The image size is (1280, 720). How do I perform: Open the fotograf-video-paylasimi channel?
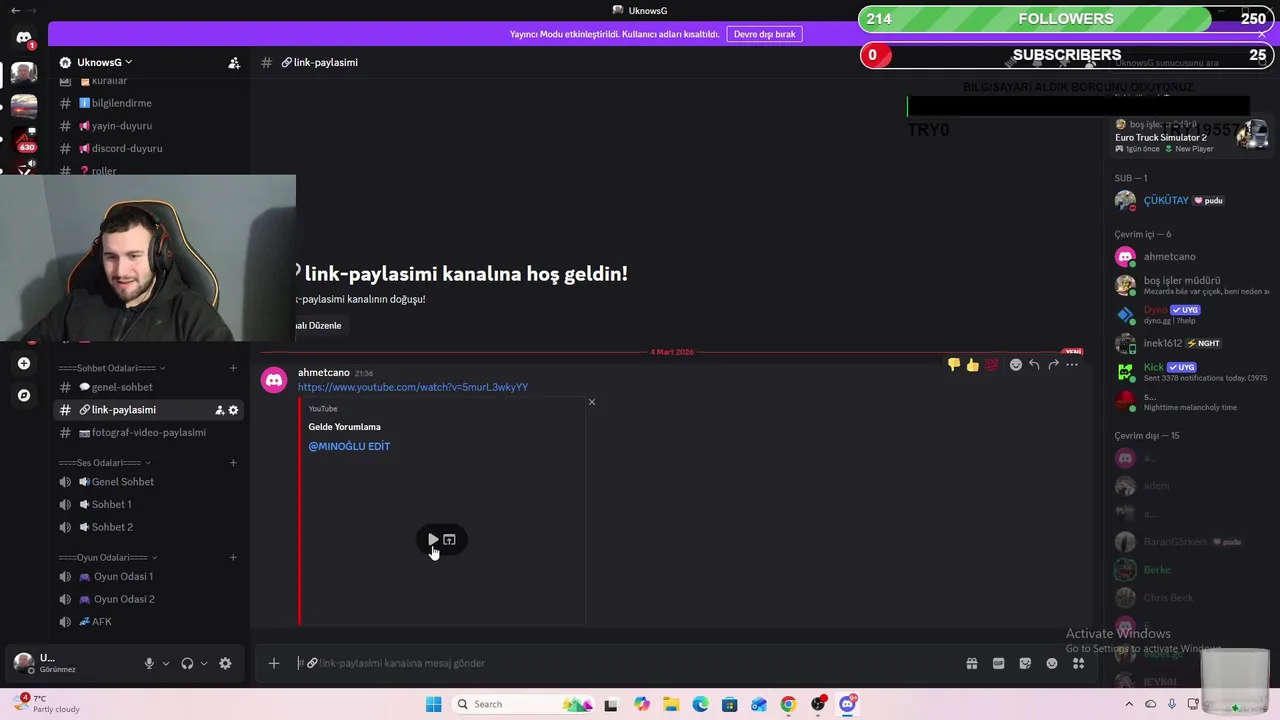(150, 433)
